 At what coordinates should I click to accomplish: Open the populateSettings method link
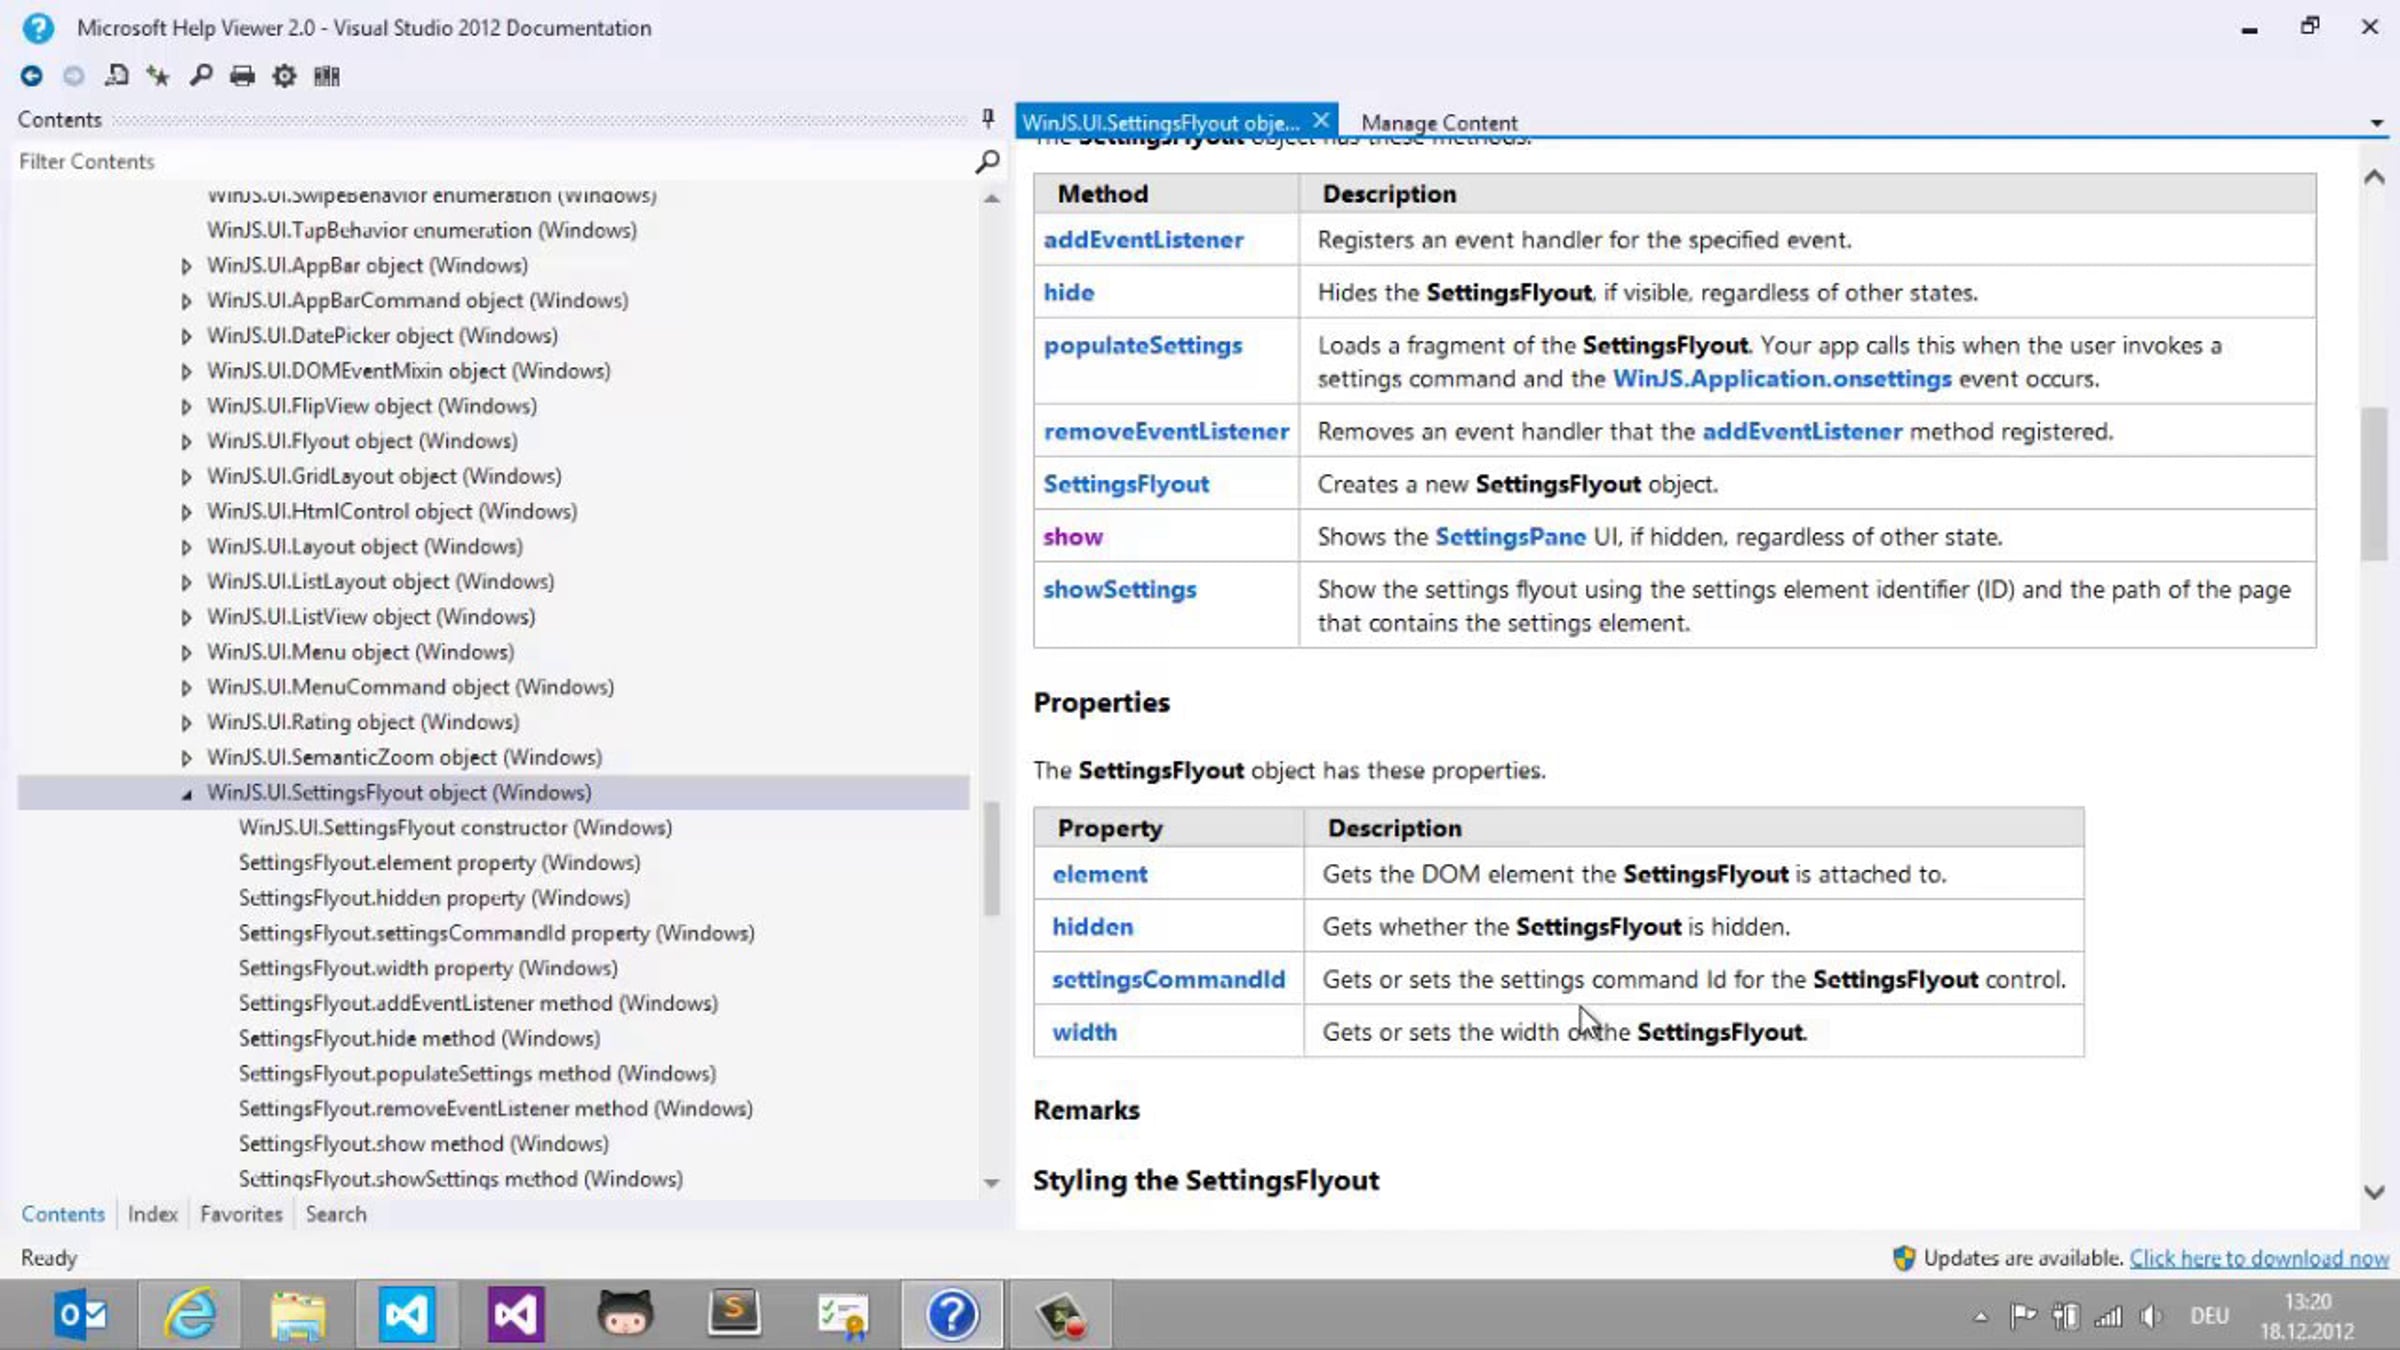[x=1142, y=346]
